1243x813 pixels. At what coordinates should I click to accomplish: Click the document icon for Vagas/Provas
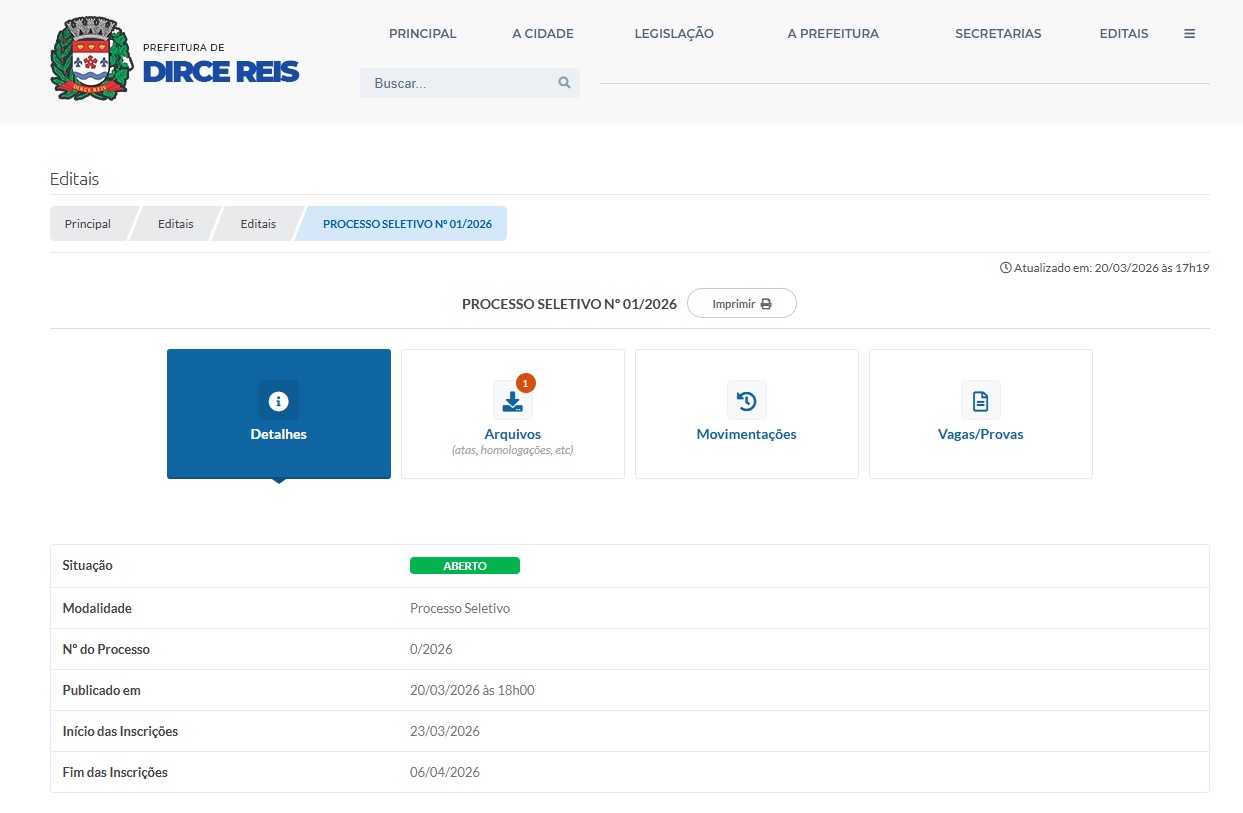[x=980, y=401]
